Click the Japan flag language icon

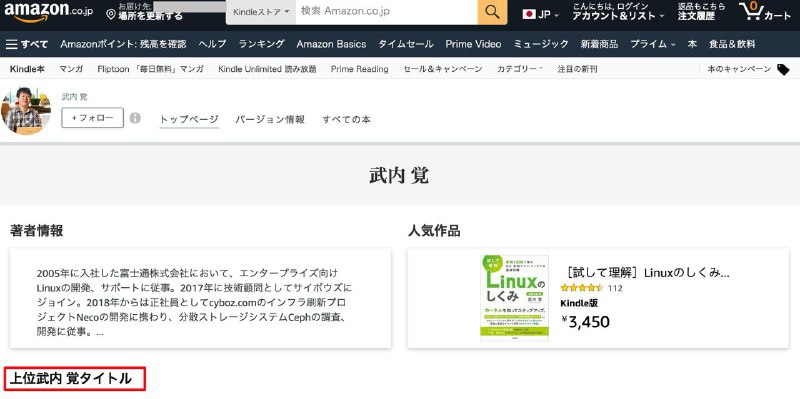tap(529, 14)
